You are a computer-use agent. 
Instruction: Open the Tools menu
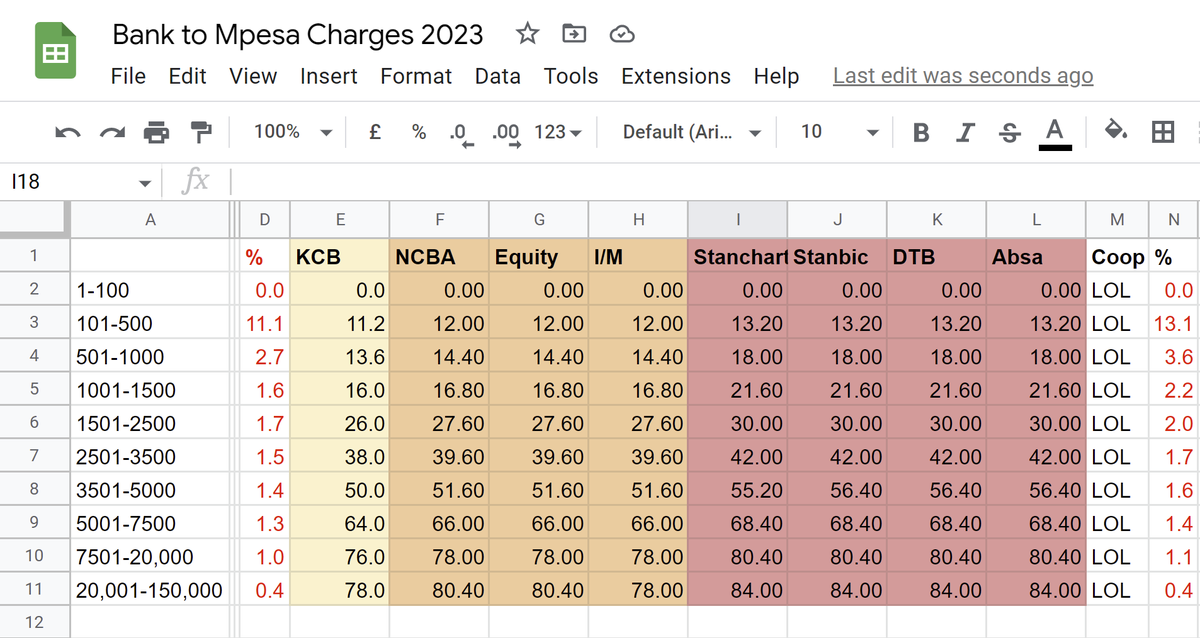click(x=571, y=76)
